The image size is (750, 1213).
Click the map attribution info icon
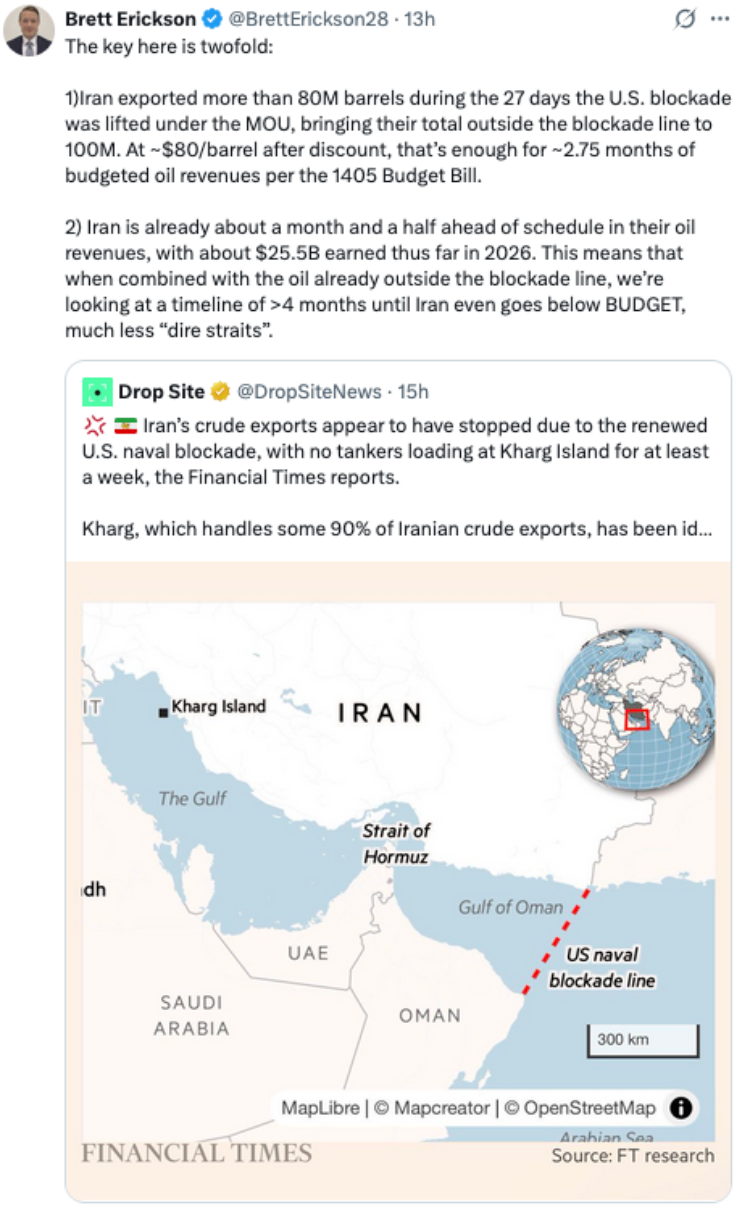pos(680,1107)
